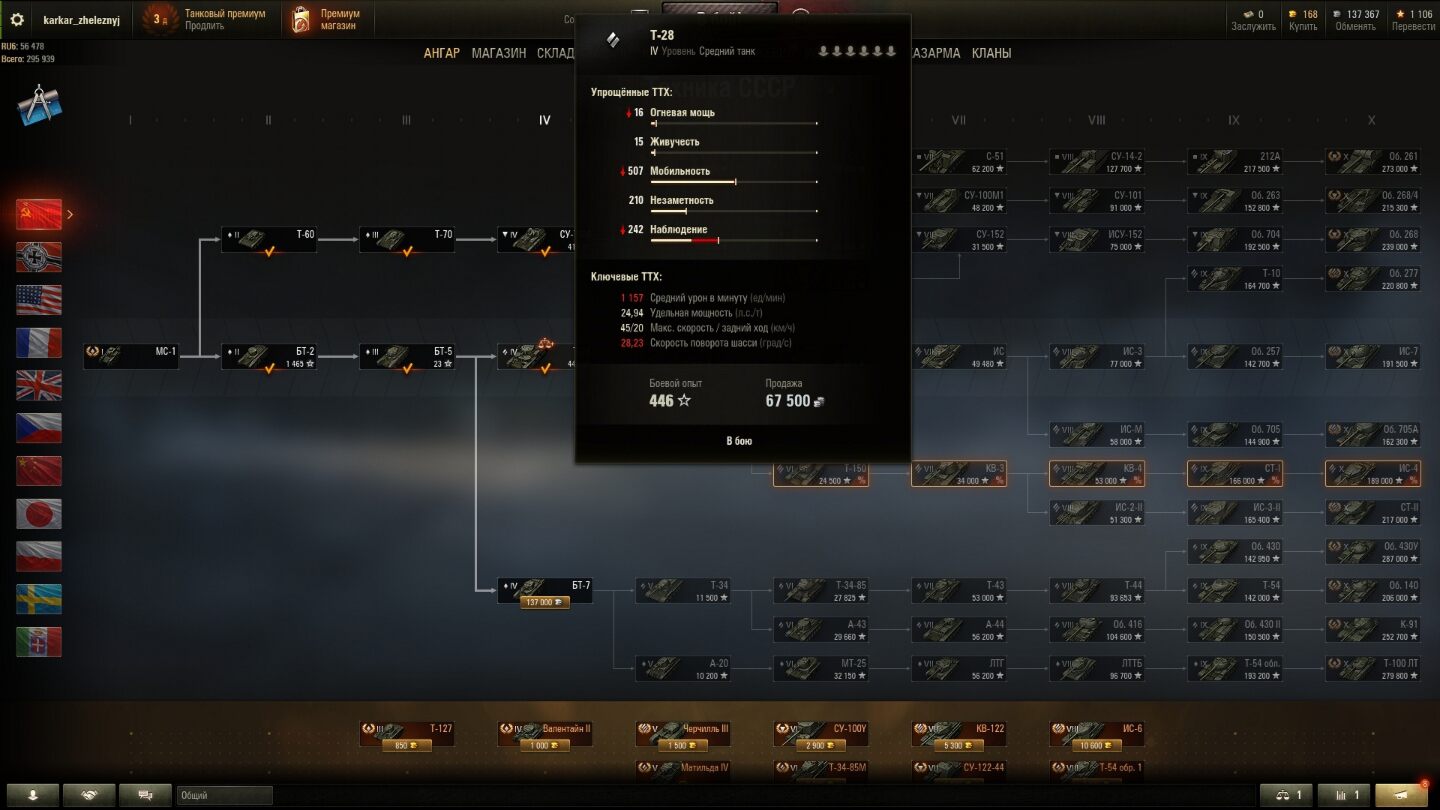1440x810 pixels.
Task: Select the Sweden flag nation
Action: click(38, 599)
